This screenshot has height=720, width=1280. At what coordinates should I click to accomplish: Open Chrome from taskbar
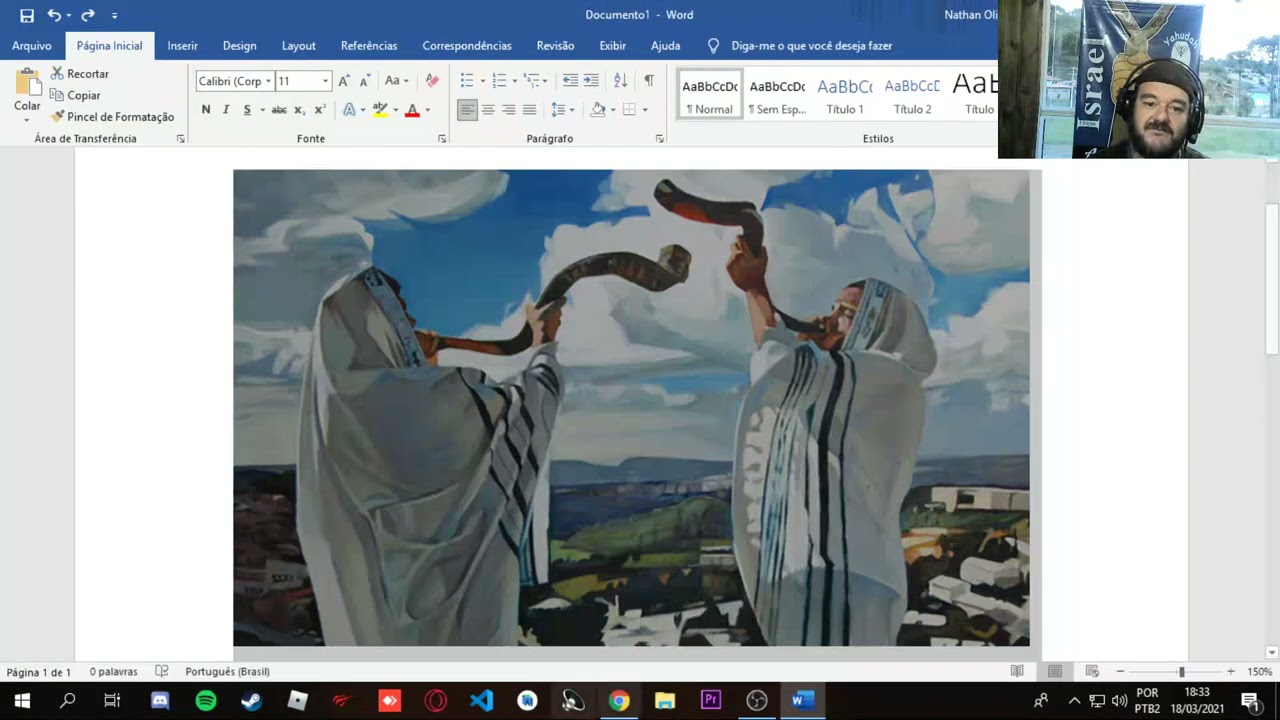[x=619, y=701]
